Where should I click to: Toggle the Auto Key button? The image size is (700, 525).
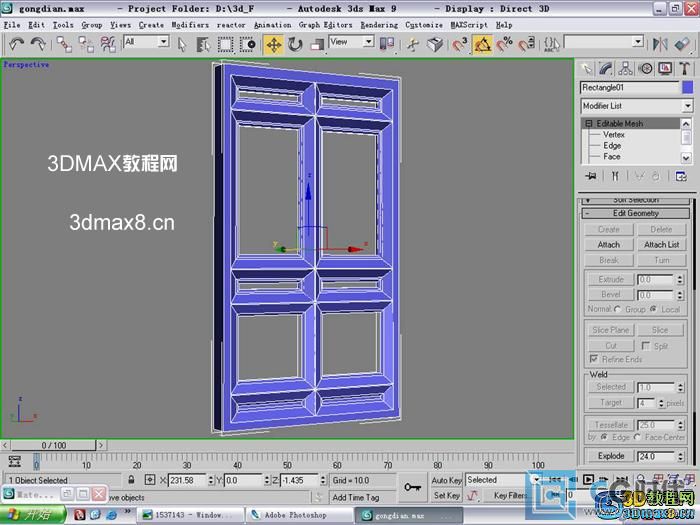coord(446,480)
